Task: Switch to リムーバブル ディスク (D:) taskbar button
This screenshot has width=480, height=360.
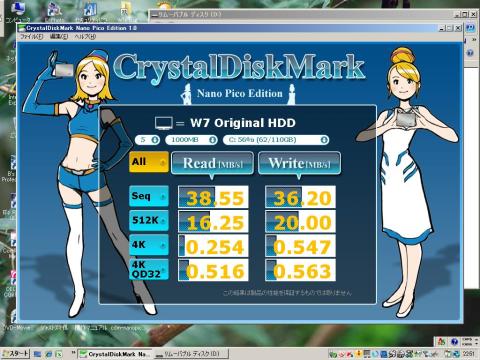Action: 191,354
